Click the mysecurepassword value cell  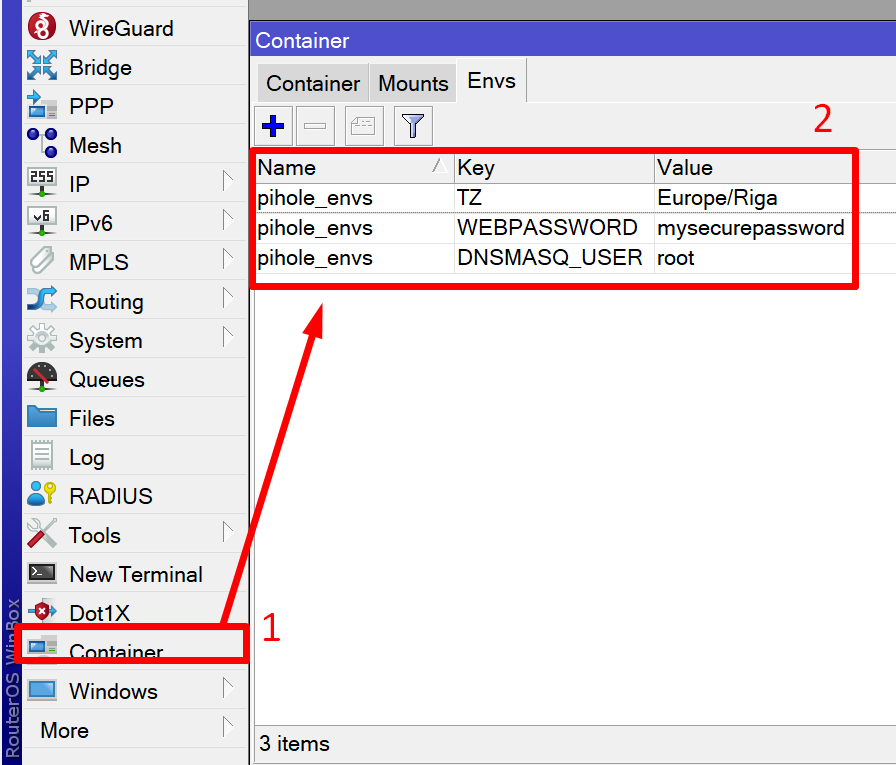(753, 228)
